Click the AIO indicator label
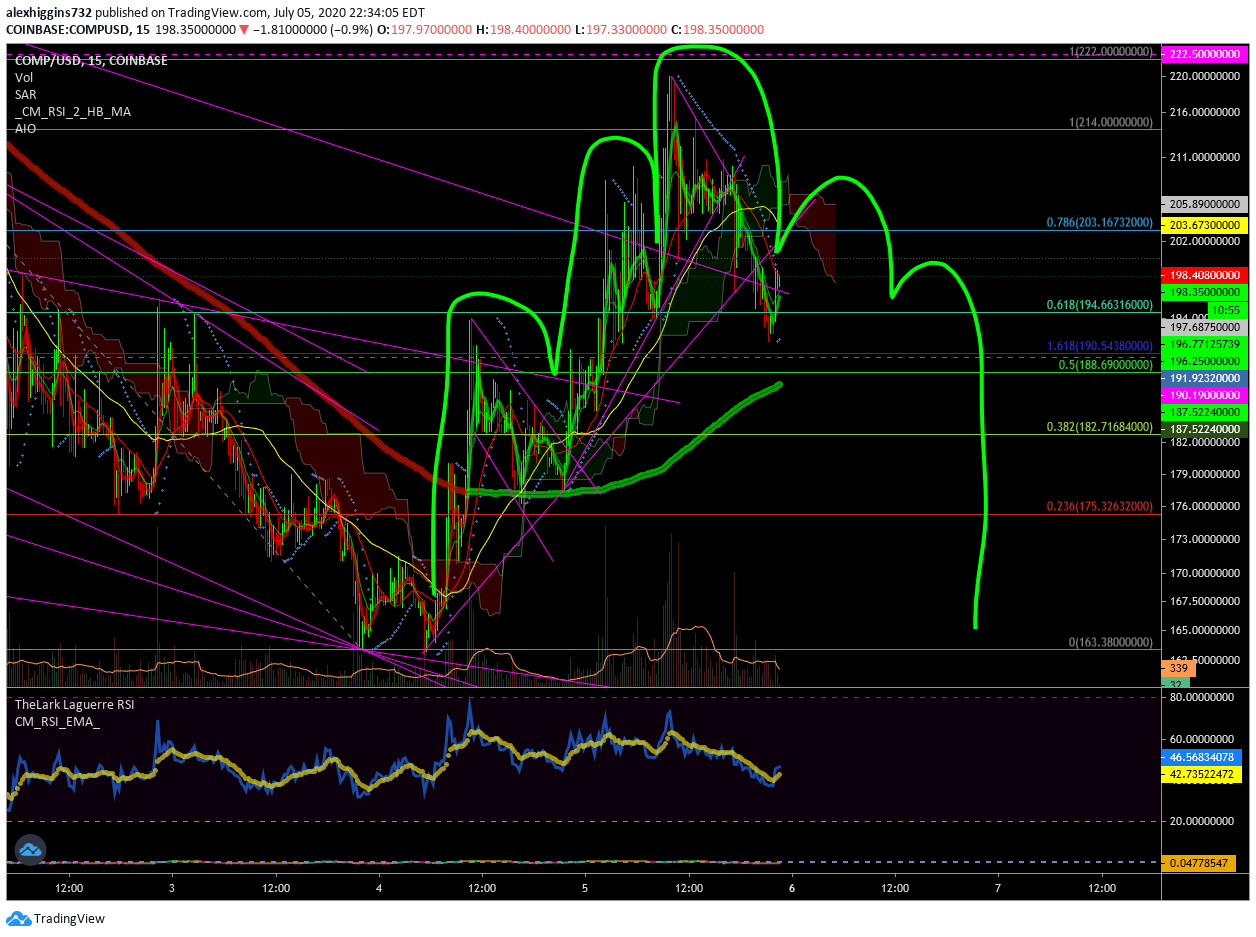 click(25, 128)
